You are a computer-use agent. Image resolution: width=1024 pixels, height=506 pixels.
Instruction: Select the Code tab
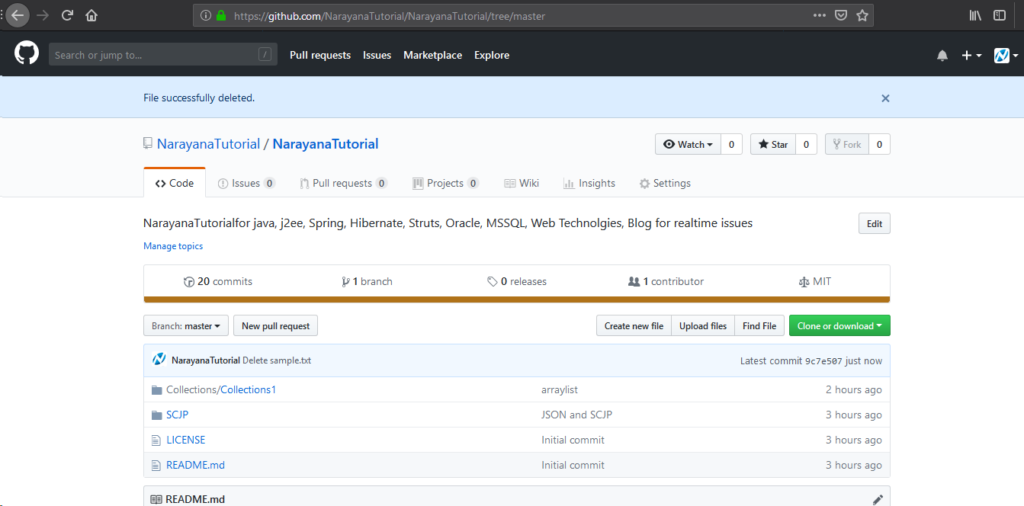[x=174, y=183]
